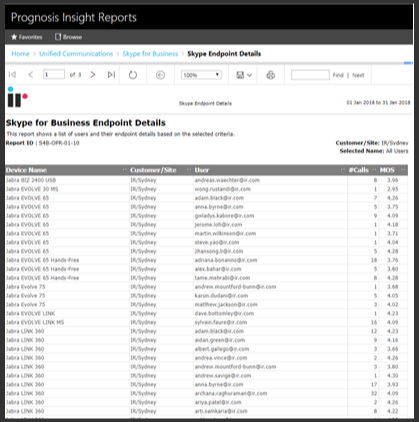Click archana.raghuraman@ir.com user entry
This screenshot has height=422, width=419.
tap(231, 393)
